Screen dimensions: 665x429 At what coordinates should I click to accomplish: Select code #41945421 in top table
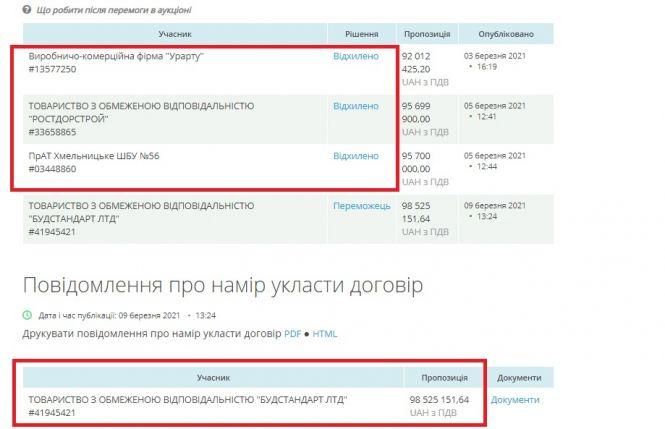click(x=52, y=232)
